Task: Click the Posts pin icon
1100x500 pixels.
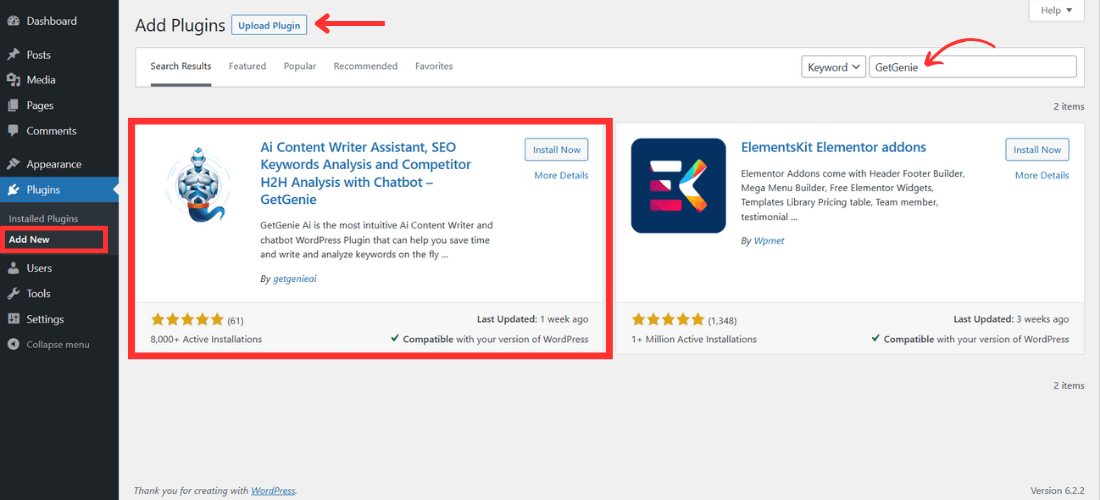Action: (x=13, y=55)
